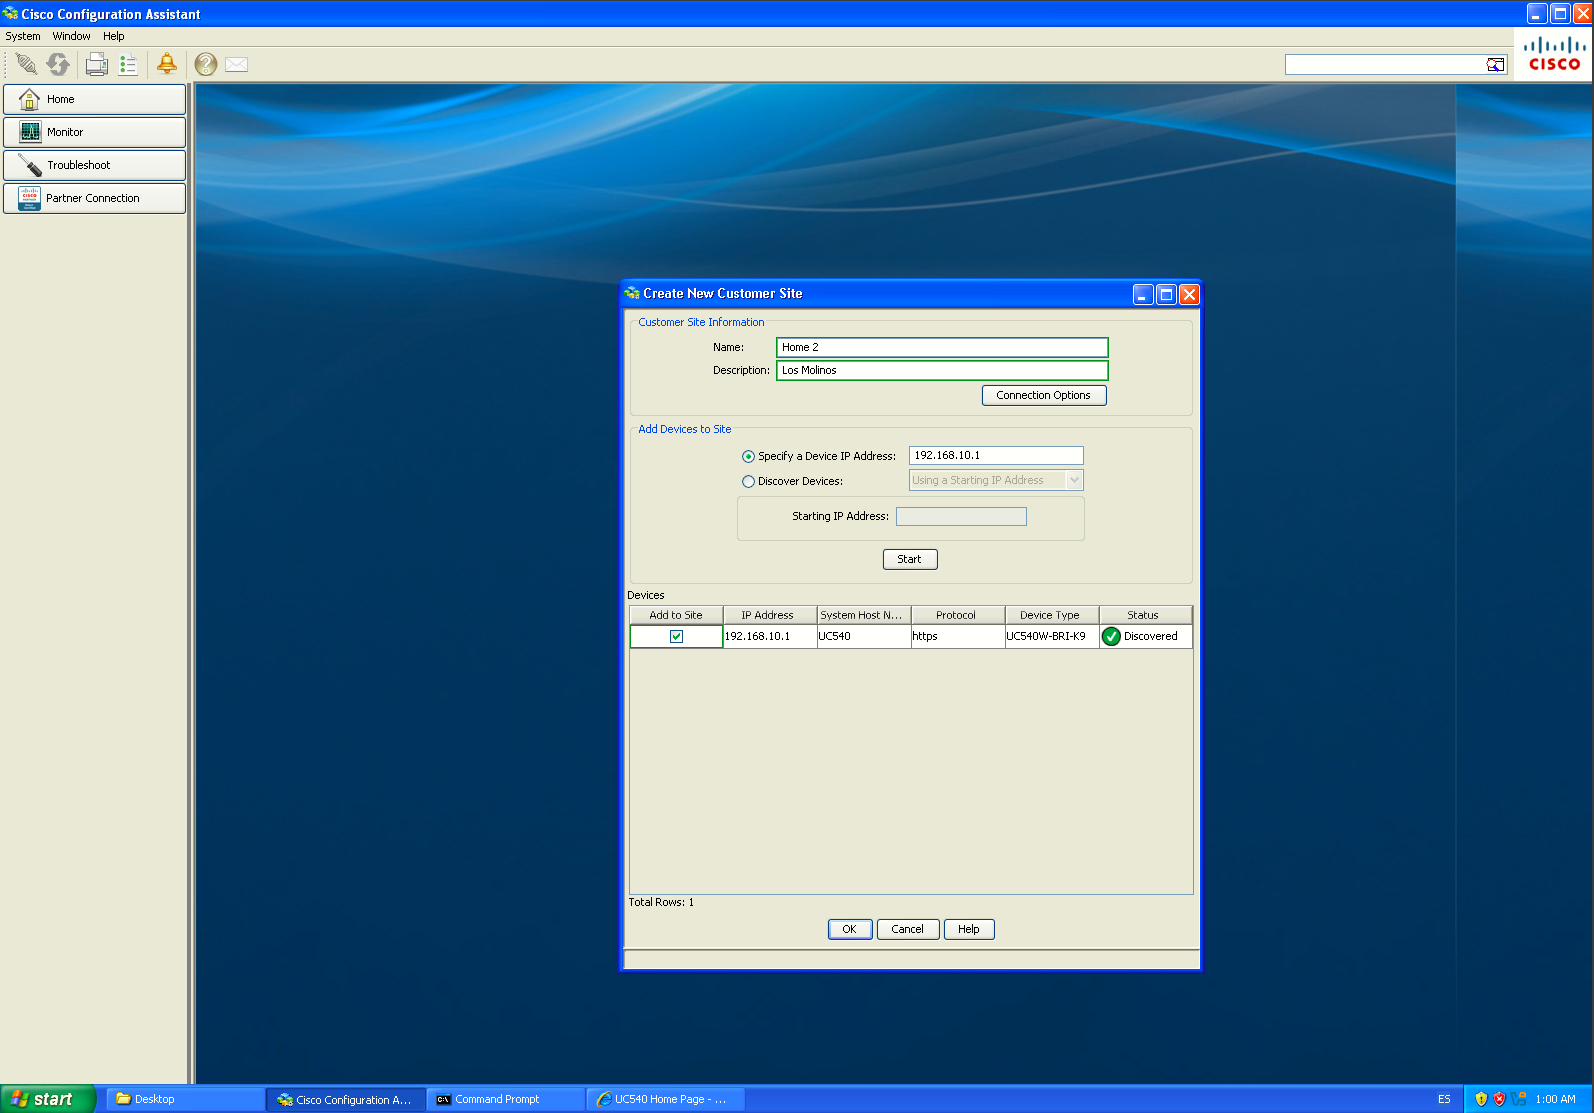Image resolution: width=1594 pixels, height=1113 pixels.
Task: Open the Monitor section
Action: coord(94,132)
